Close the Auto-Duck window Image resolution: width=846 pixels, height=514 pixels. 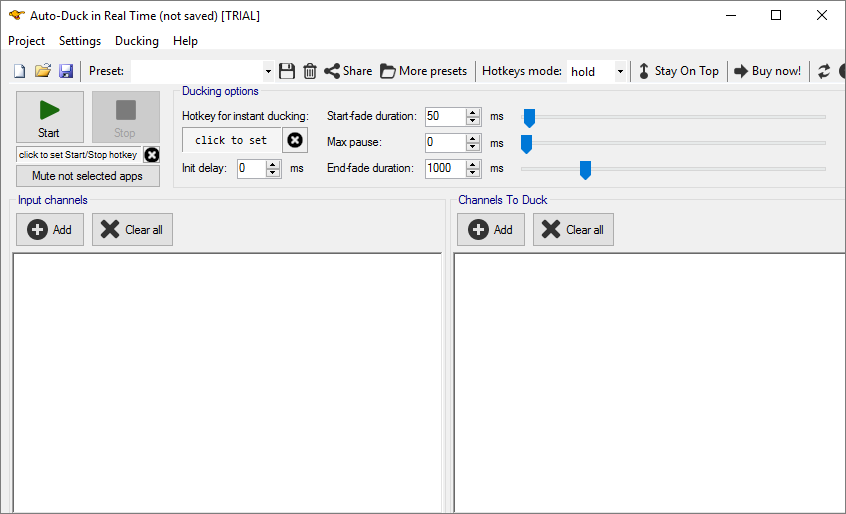(x=822, y=15)
